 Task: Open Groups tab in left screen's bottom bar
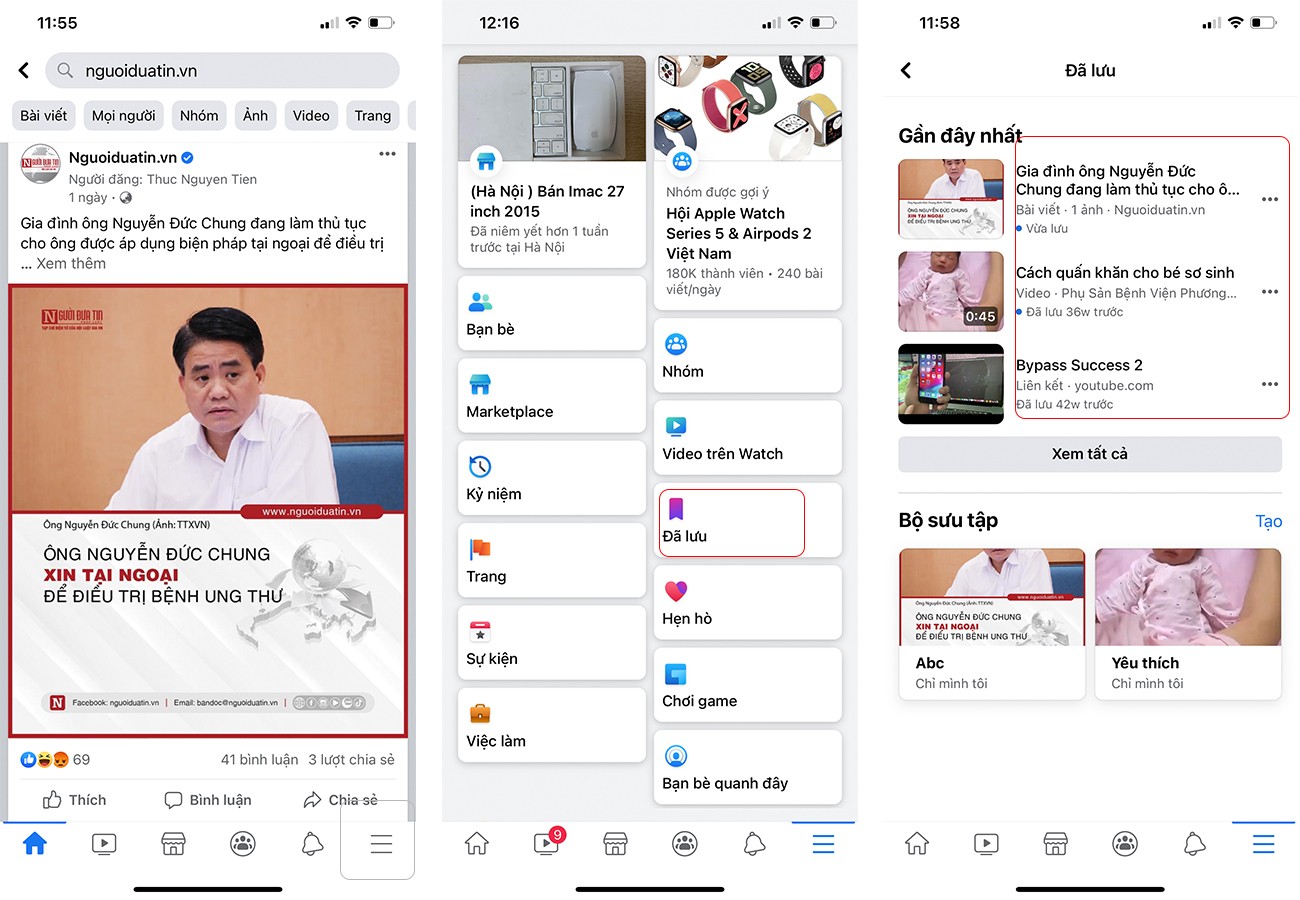(x=243, y=844)
